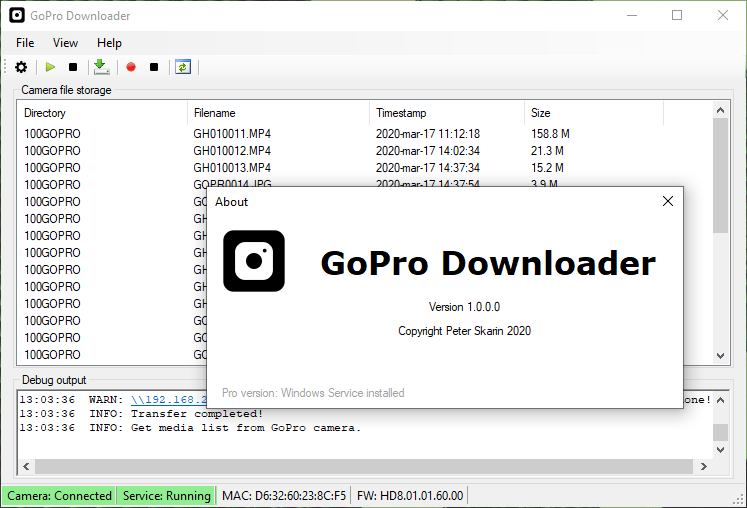Click the Service: Running status indicator
Image resolution: width=747 pixels, height=508 pixels.
click(x=166, y=496)
